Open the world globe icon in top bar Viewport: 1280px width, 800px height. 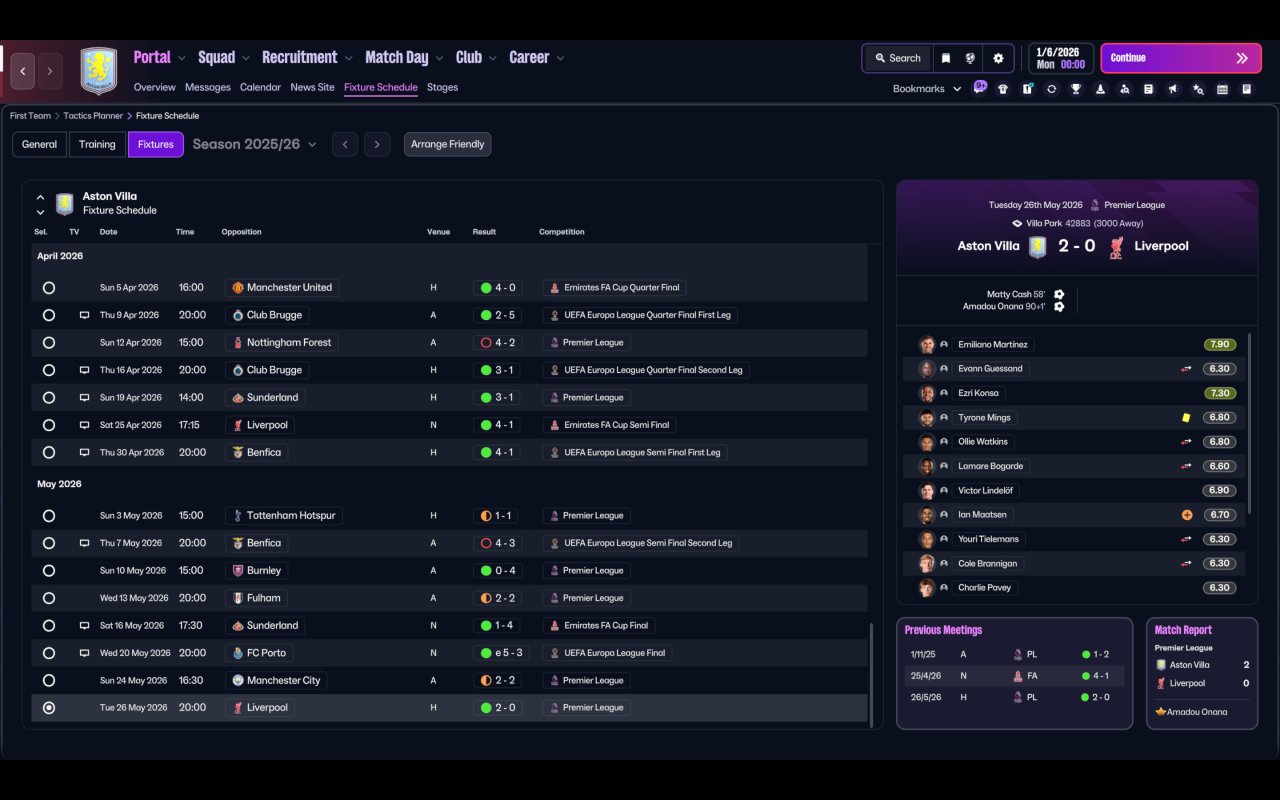[x=970, y=58]
